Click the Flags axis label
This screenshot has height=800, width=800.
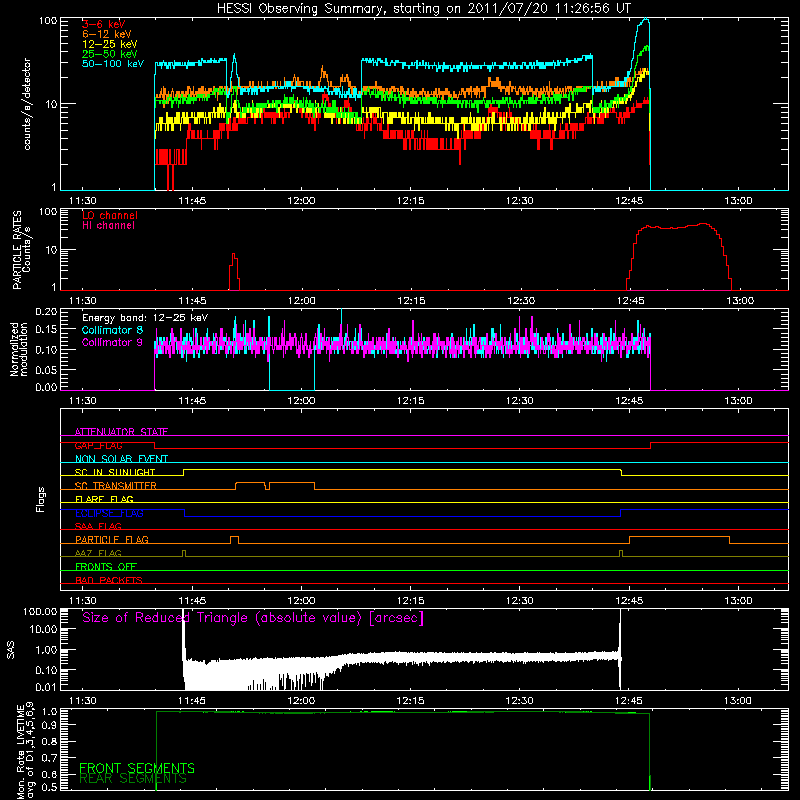coord(41,499)
